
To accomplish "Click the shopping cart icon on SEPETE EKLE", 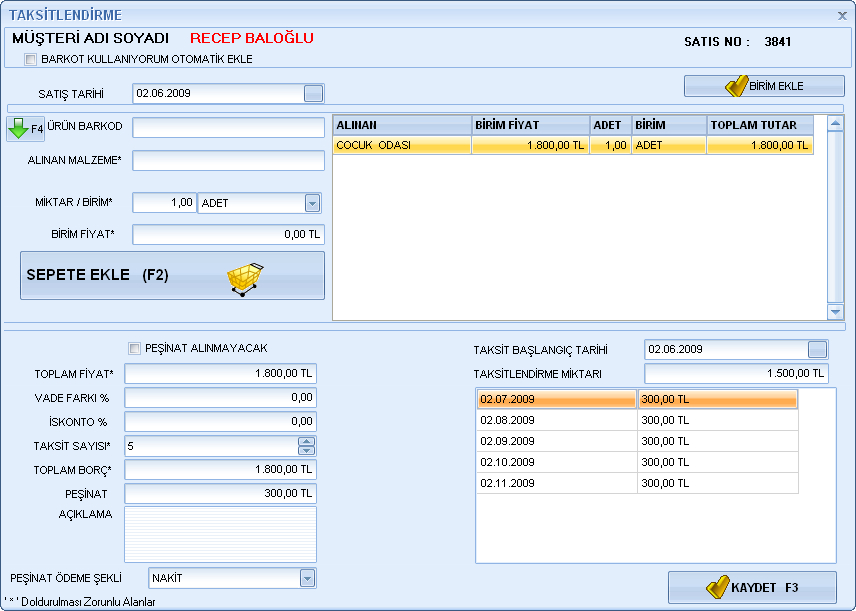I will coord(245,278).
